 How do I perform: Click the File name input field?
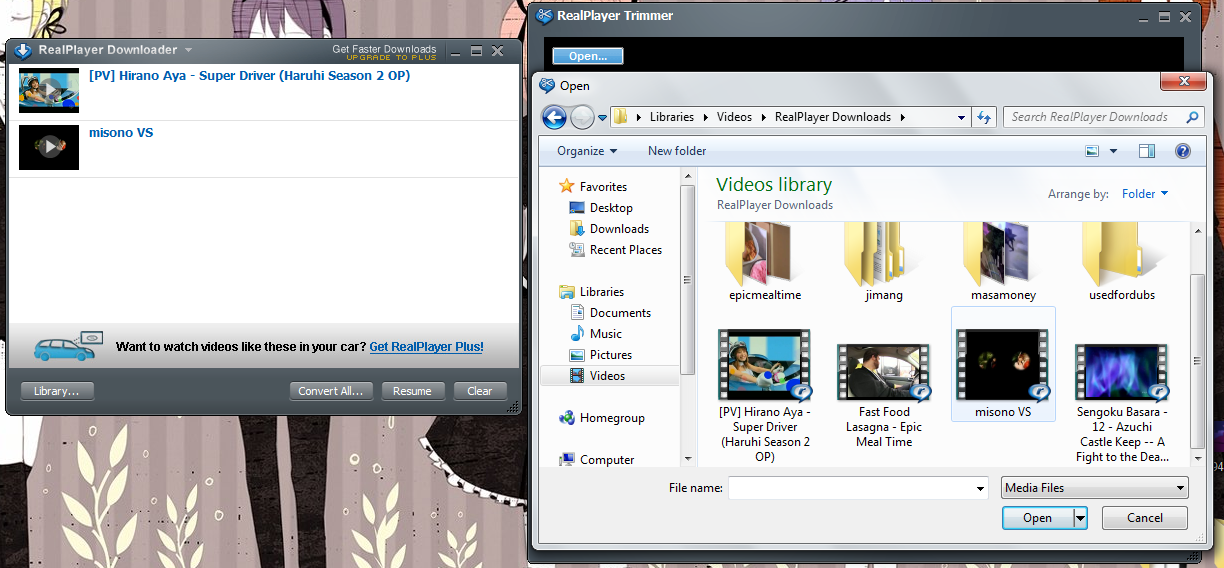click(x=851, y=488)
